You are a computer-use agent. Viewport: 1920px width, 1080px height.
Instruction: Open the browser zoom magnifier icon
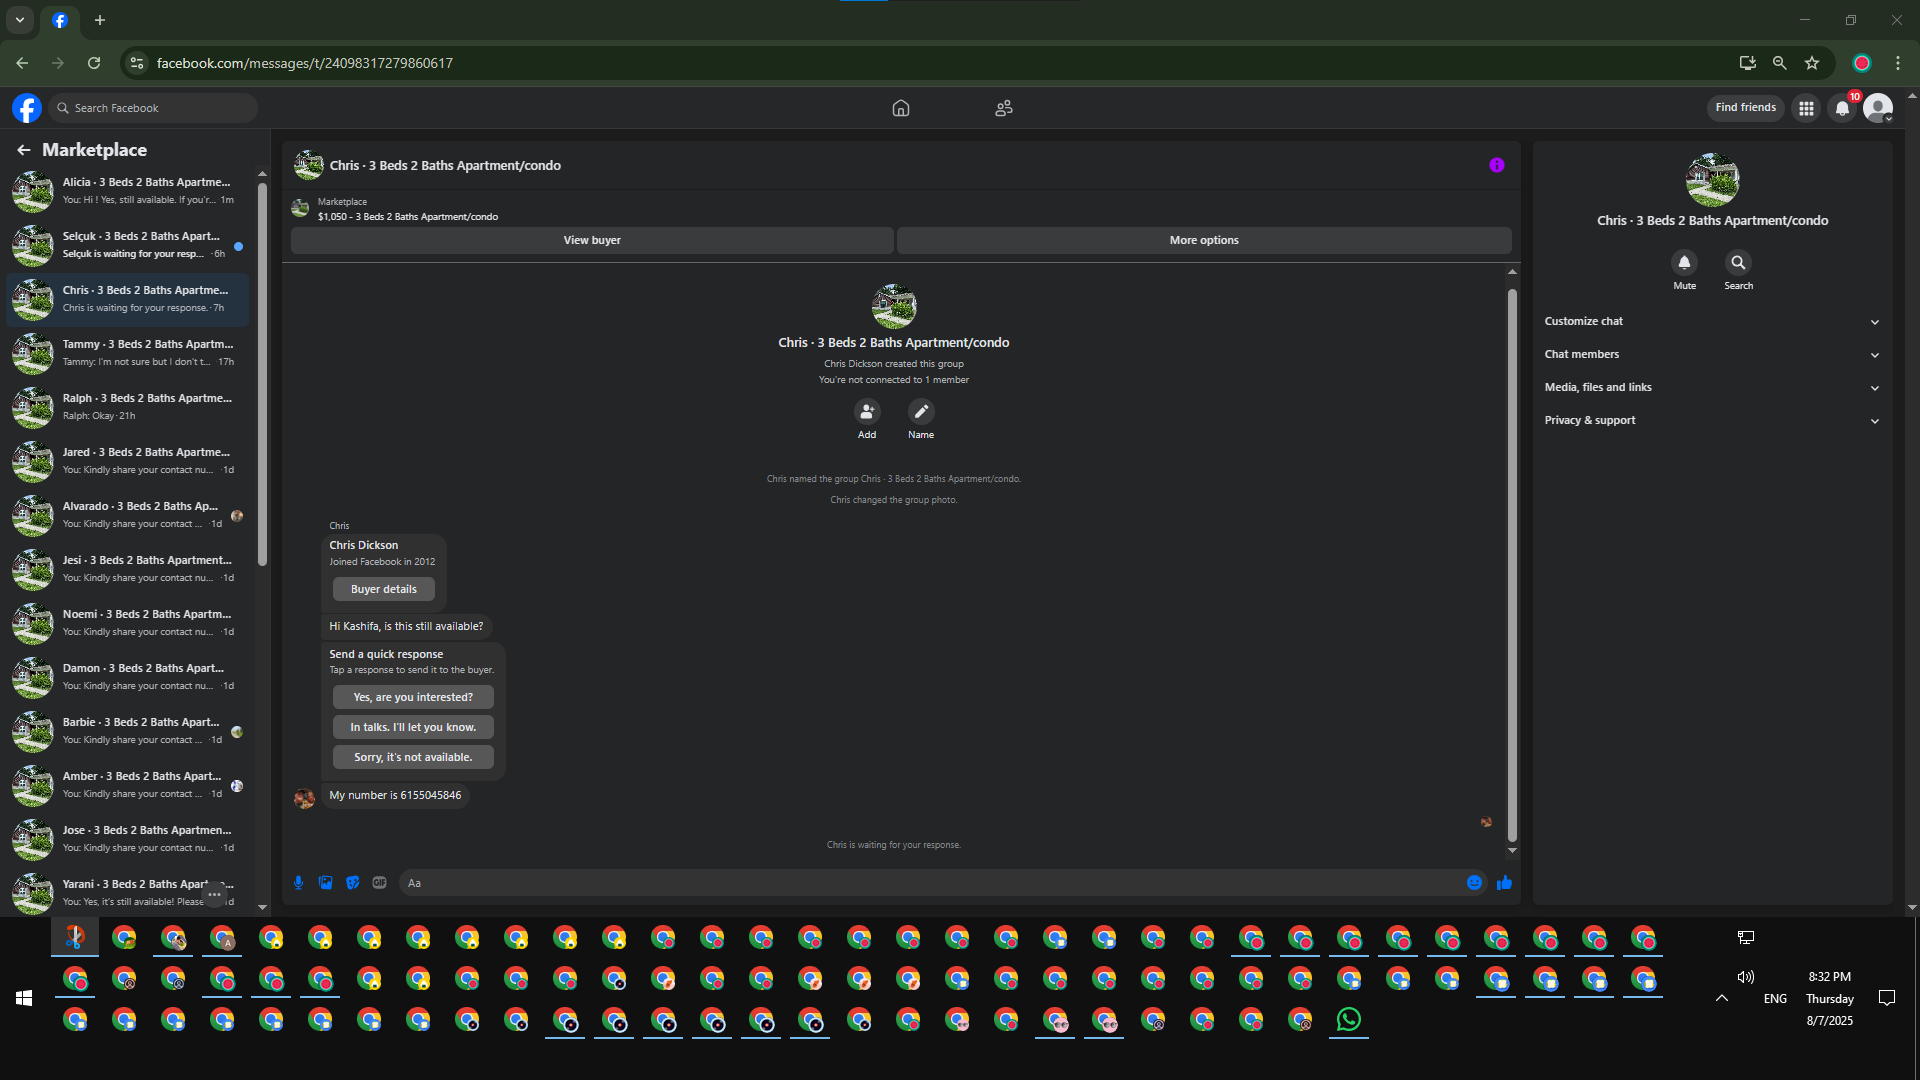tap(1780, 63)
